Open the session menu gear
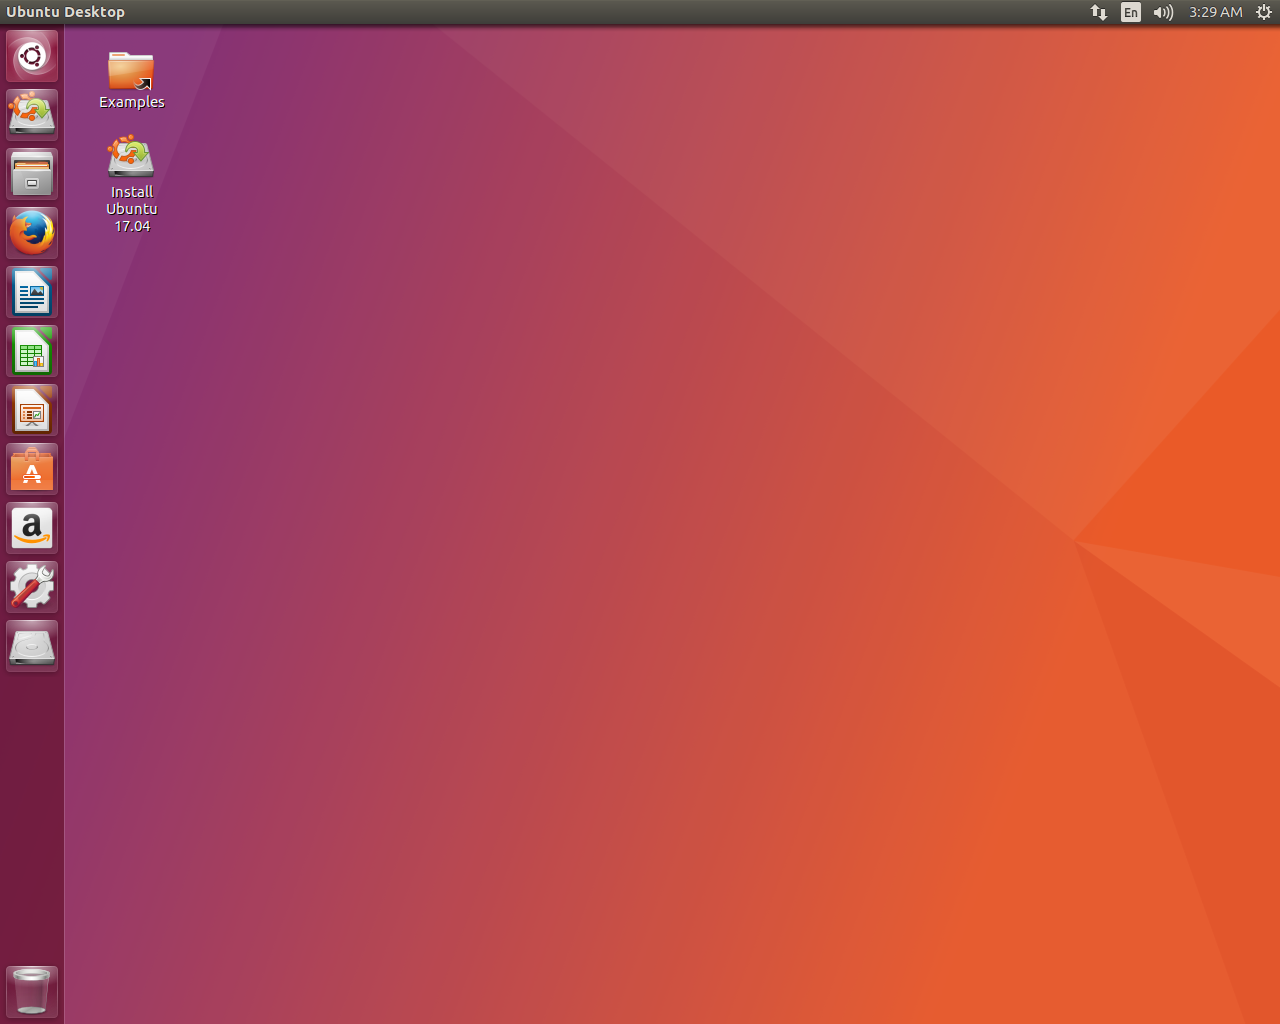Screen dimensions: 1280x1024 pyautogui.click(x=1262, y=12)
